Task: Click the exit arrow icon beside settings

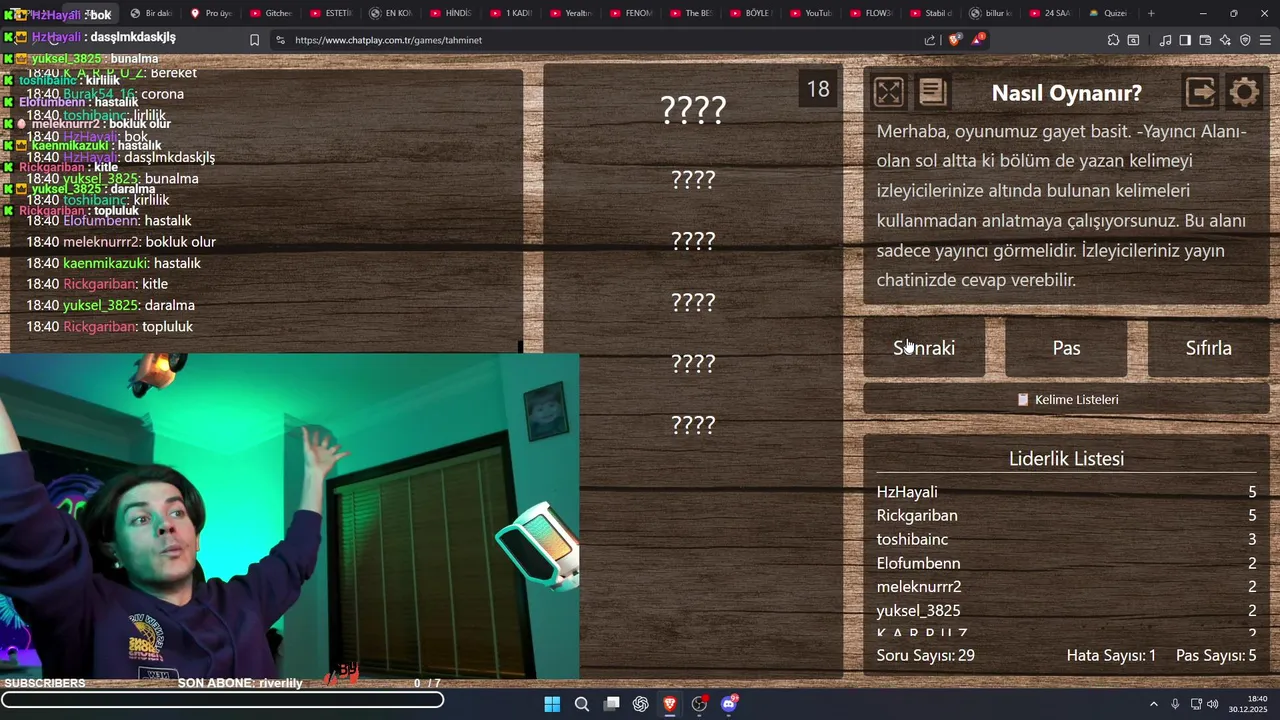Action: pyautogui.click(x=1200, y=92)
